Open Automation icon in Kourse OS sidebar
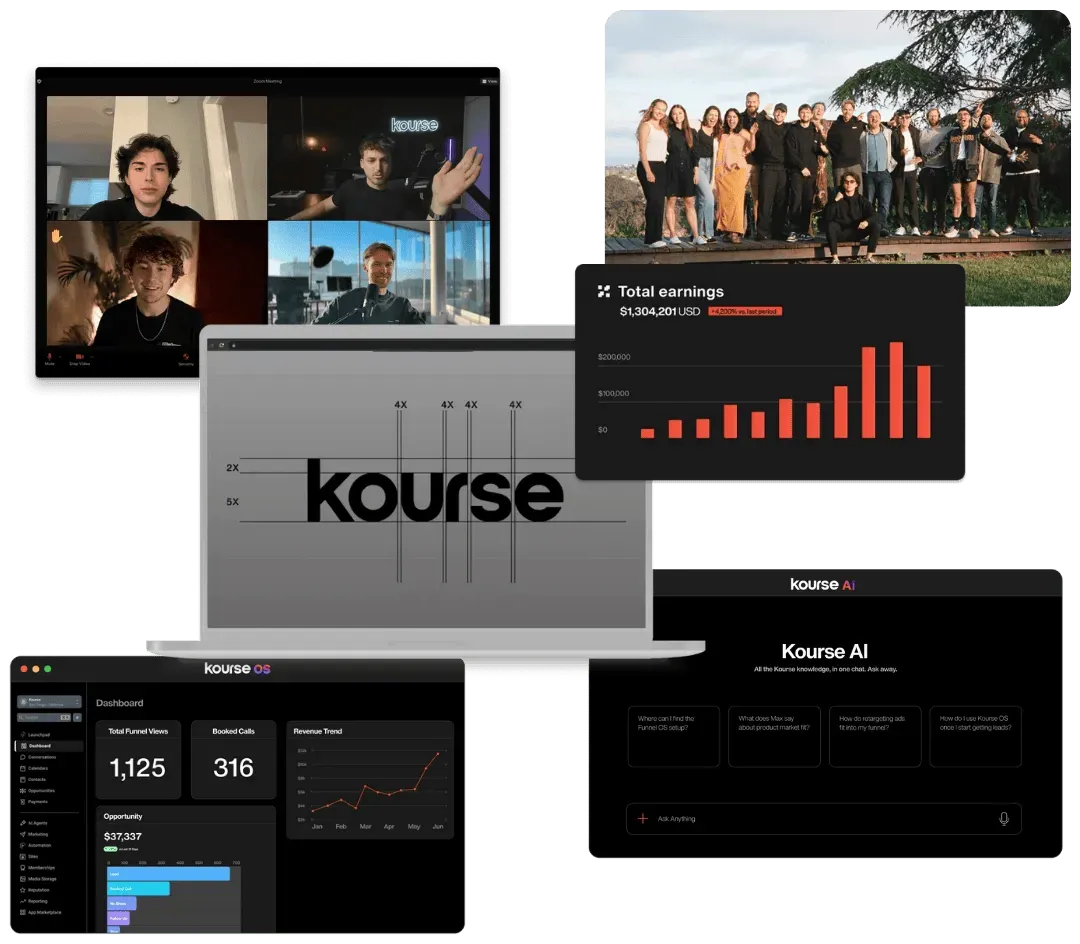The height and width of the screenshot is (944, 1080). click(23, 845)
